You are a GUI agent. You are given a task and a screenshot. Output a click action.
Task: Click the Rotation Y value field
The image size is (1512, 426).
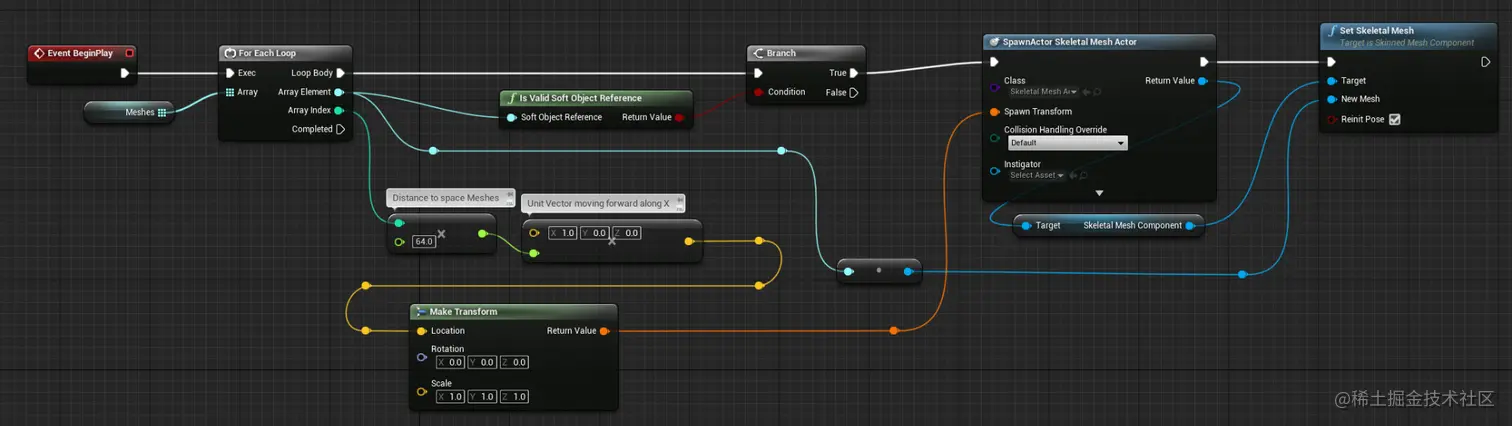[482, 362]
